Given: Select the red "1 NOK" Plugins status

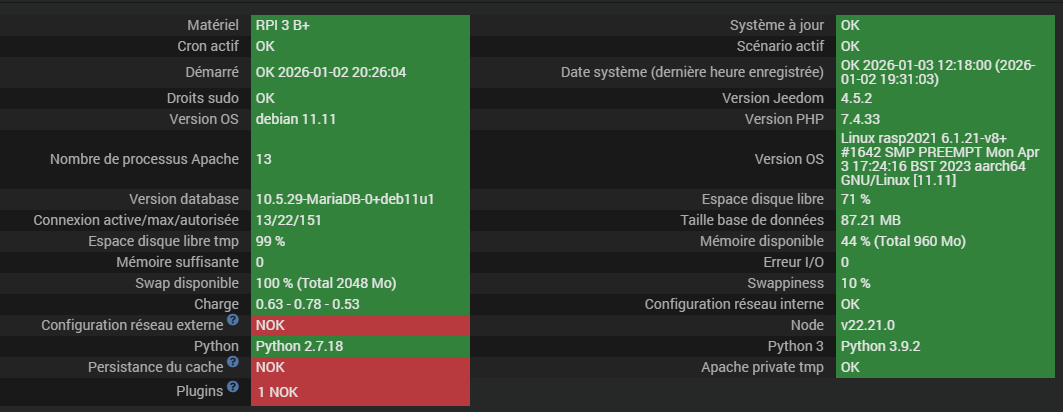Looking at the screenshot, I should (276, 392).
